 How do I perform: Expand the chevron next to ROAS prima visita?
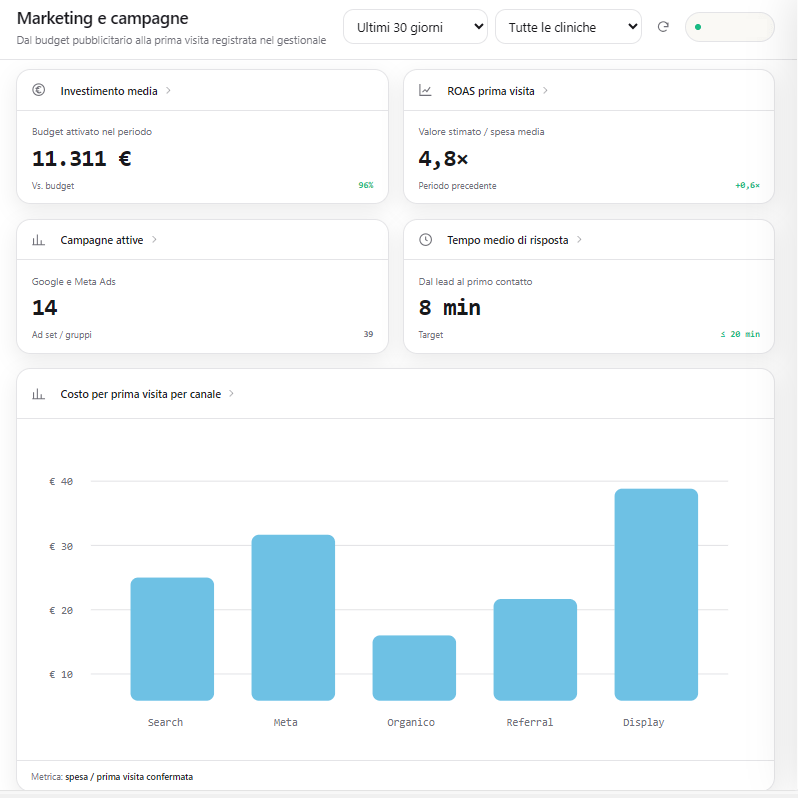(545, 91)
